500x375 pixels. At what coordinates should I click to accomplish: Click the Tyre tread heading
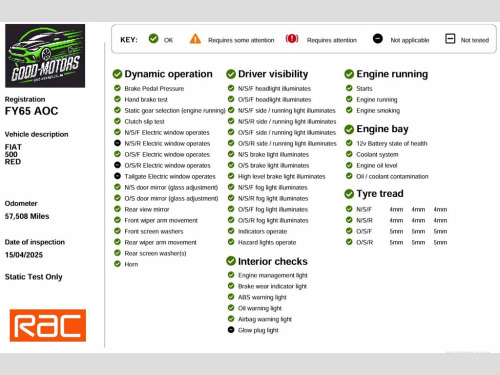click(x=380, y=194)
